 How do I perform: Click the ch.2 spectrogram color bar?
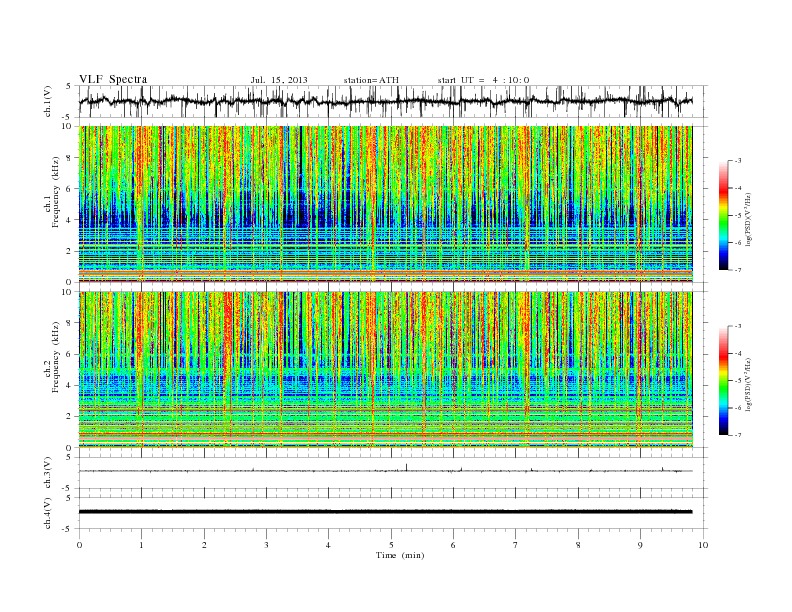click(723, 380)
